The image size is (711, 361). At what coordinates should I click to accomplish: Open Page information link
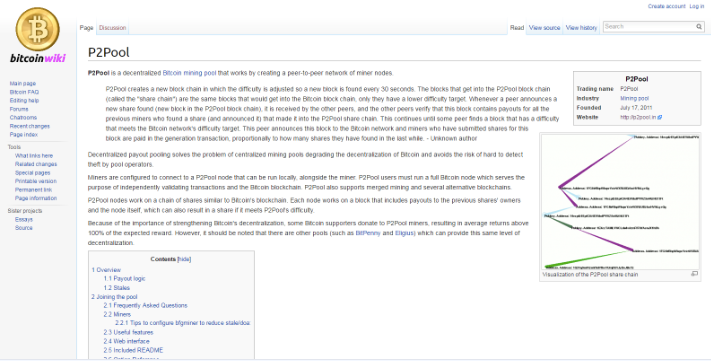tap(36, 198)
